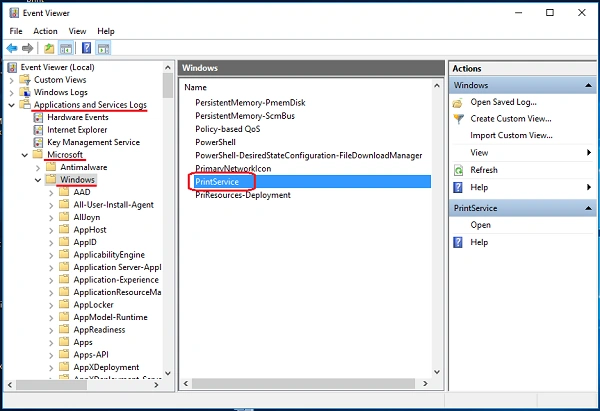Expand the AppHost folder node
Screen dimensions: 600x411
[51, 230]
